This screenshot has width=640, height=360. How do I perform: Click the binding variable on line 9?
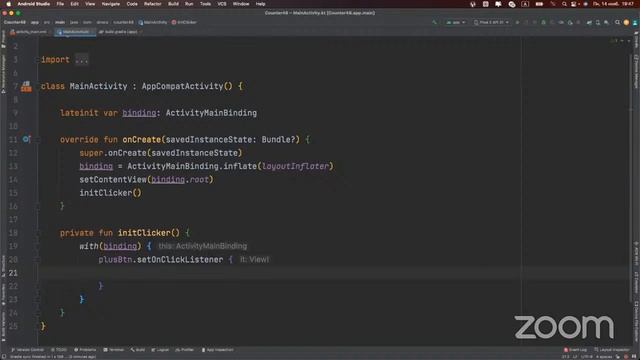pos(139,113)
